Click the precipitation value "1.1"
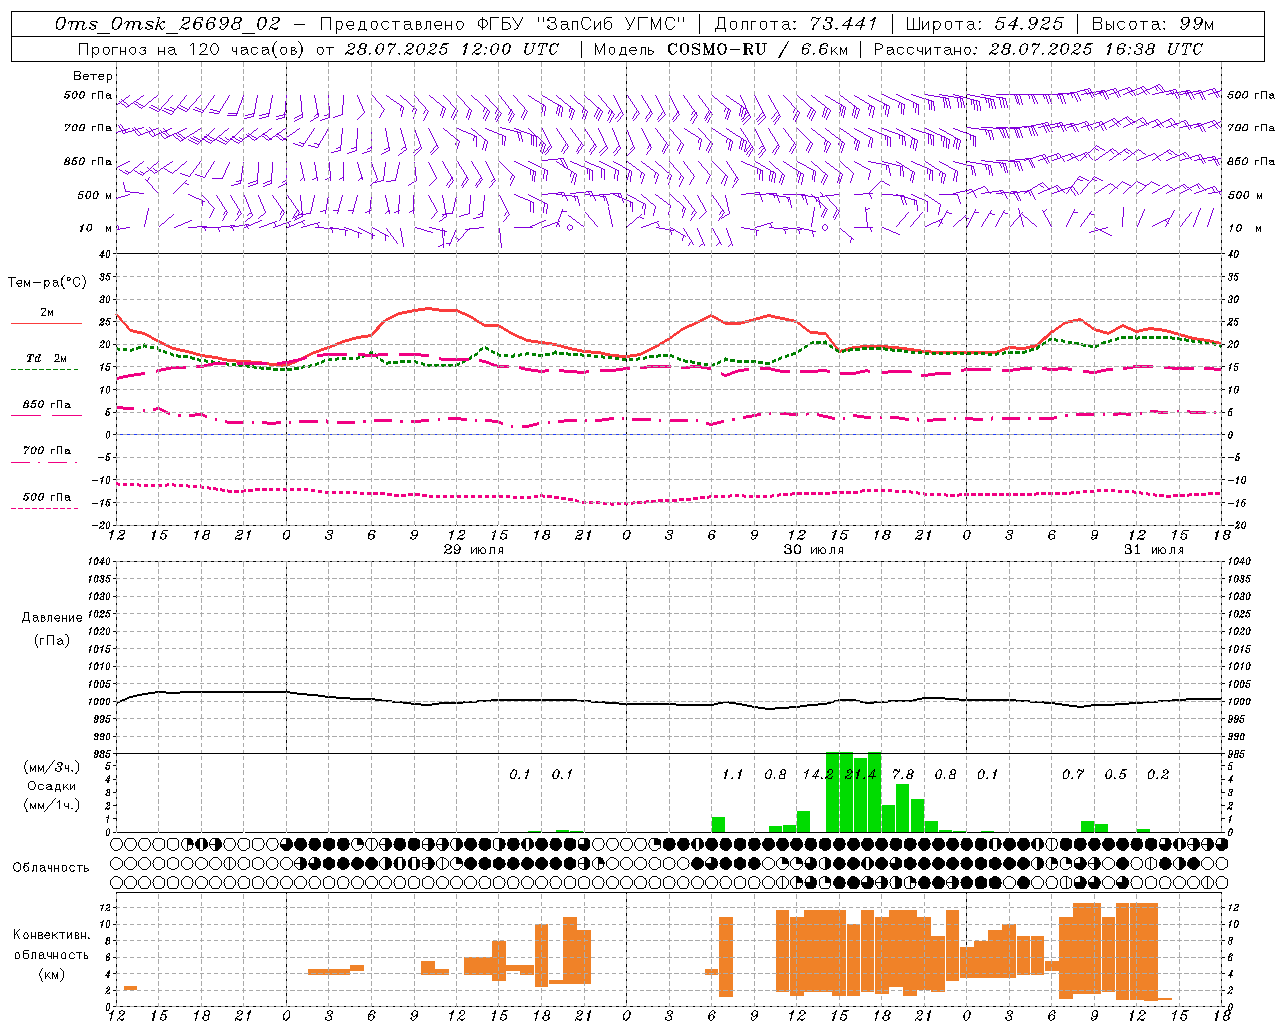This screenshot has width=1280, height=1024. click(733, 775)
